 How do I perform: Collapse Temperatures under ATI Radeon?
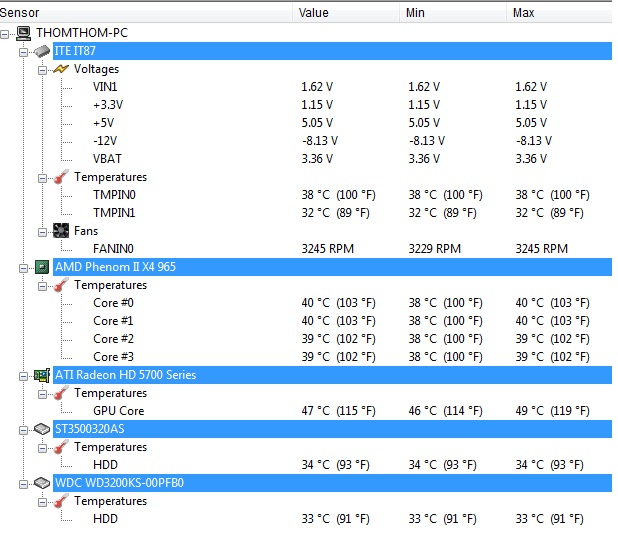(43, 395)
